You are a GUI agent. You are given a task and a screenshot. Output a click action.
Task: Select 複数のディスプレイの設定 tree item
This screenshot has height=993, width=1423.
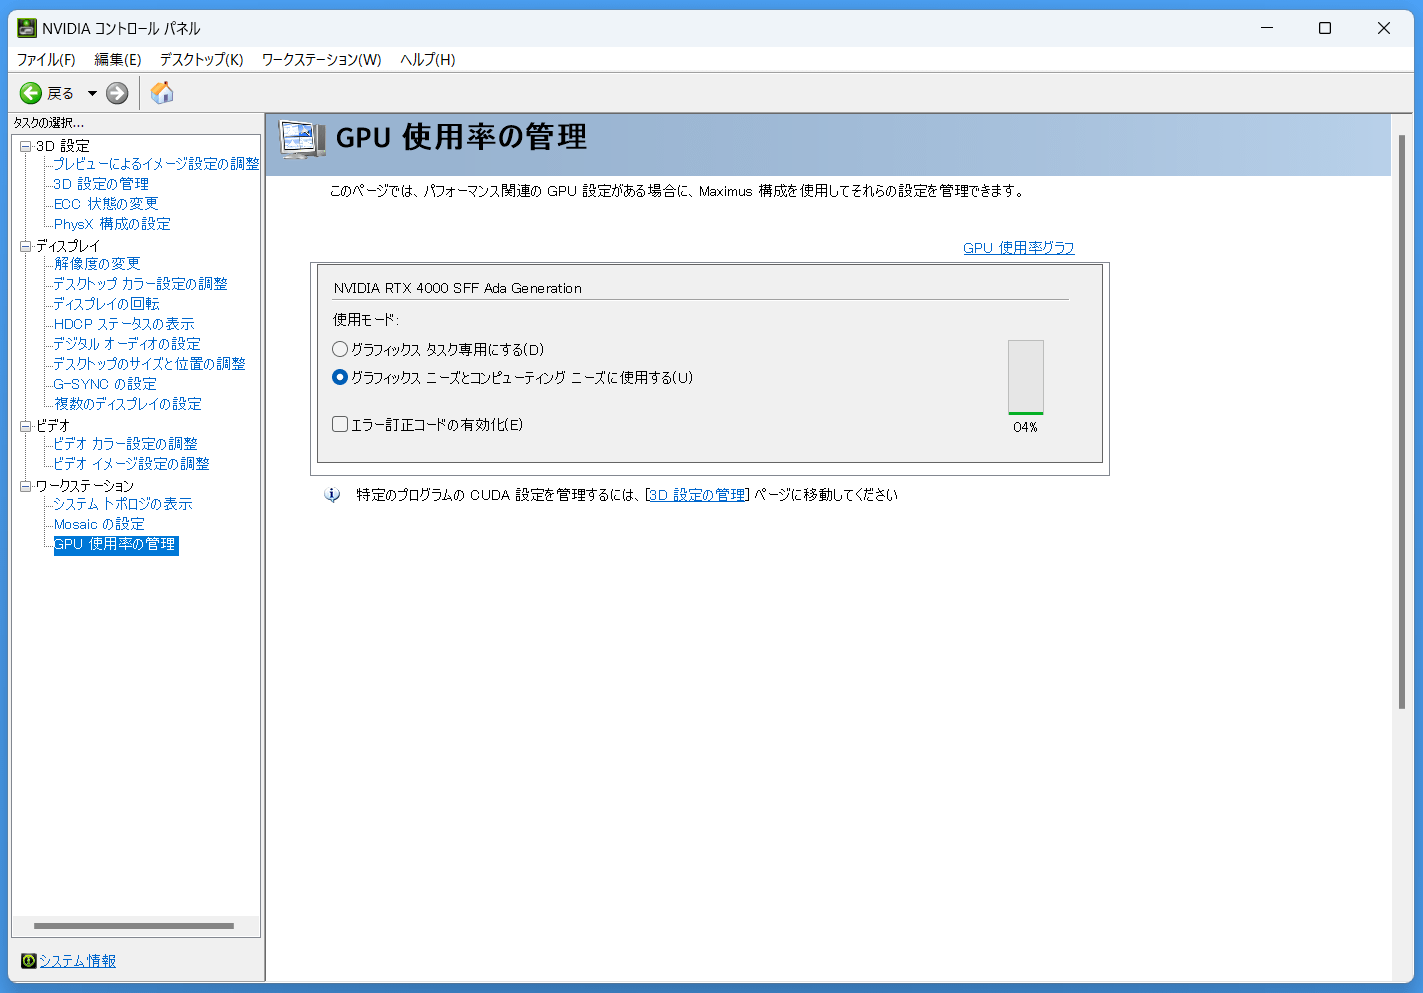pyautogui.click(x=128, y=404)
